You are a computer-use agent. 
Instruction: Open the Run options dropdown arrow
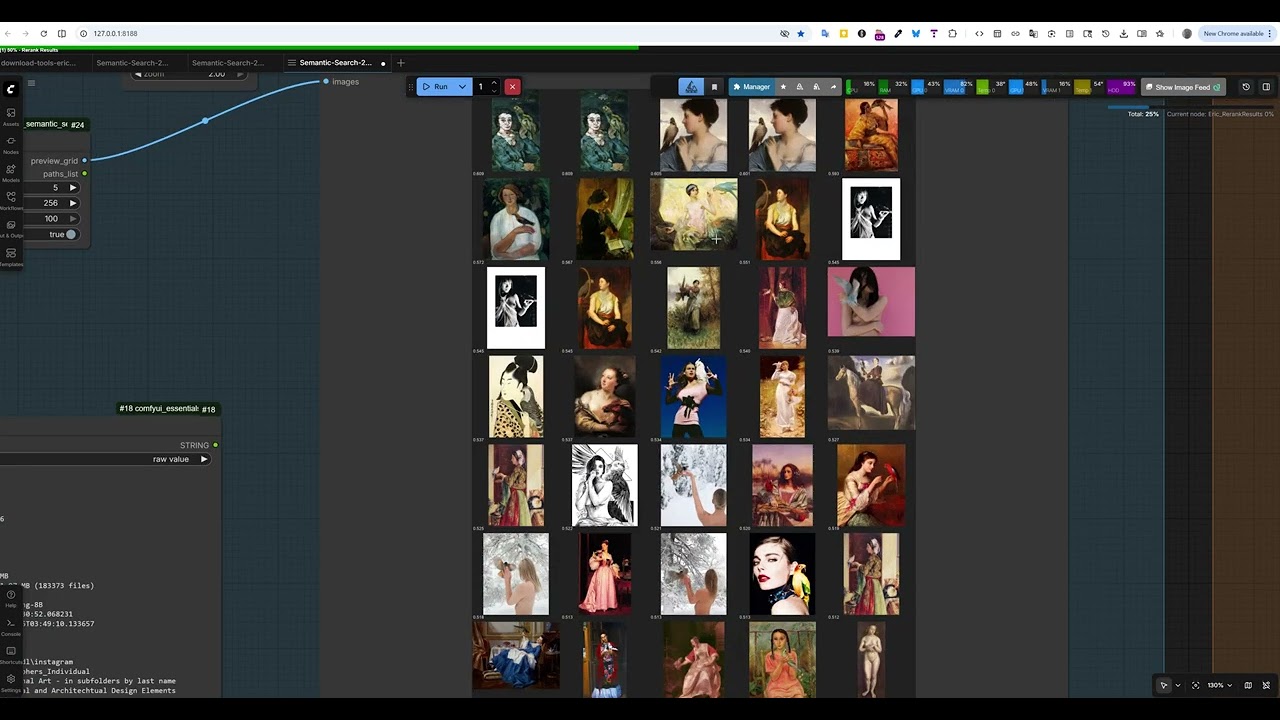click(462, 87)
